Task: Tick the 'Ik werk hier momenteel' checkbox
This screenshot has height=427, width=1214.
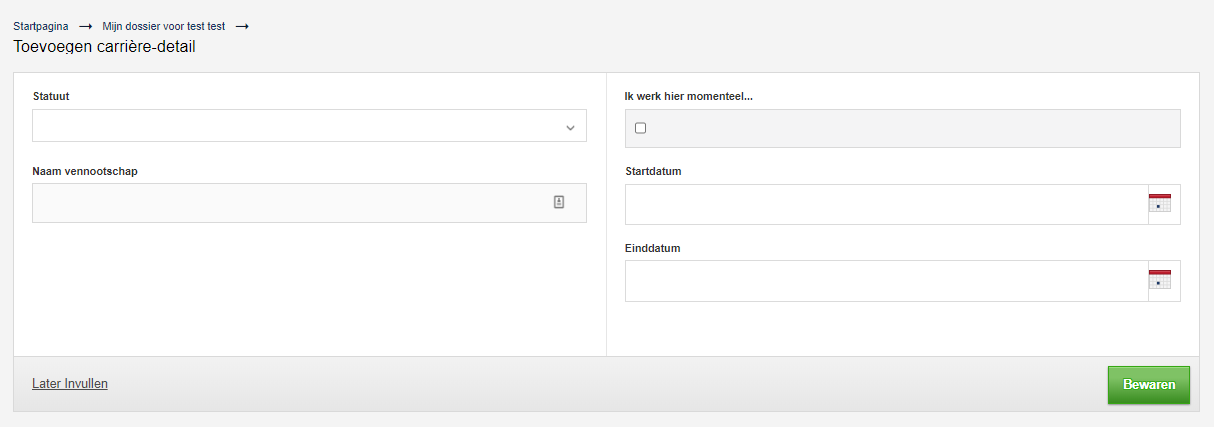Action: pyautogui.click(x=641, y=128)
